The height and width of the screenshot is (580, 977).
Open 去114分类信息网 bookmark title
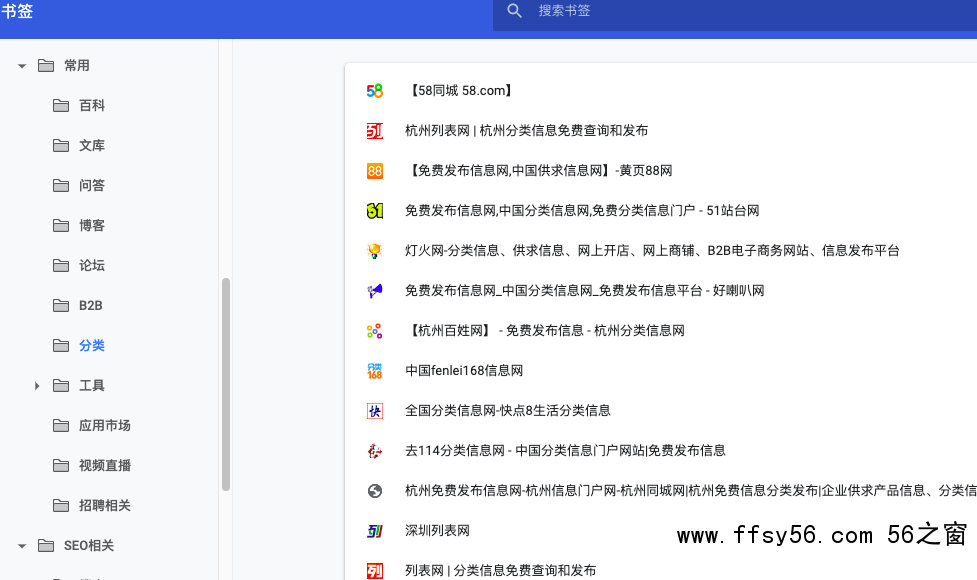[x=565, y=450]
